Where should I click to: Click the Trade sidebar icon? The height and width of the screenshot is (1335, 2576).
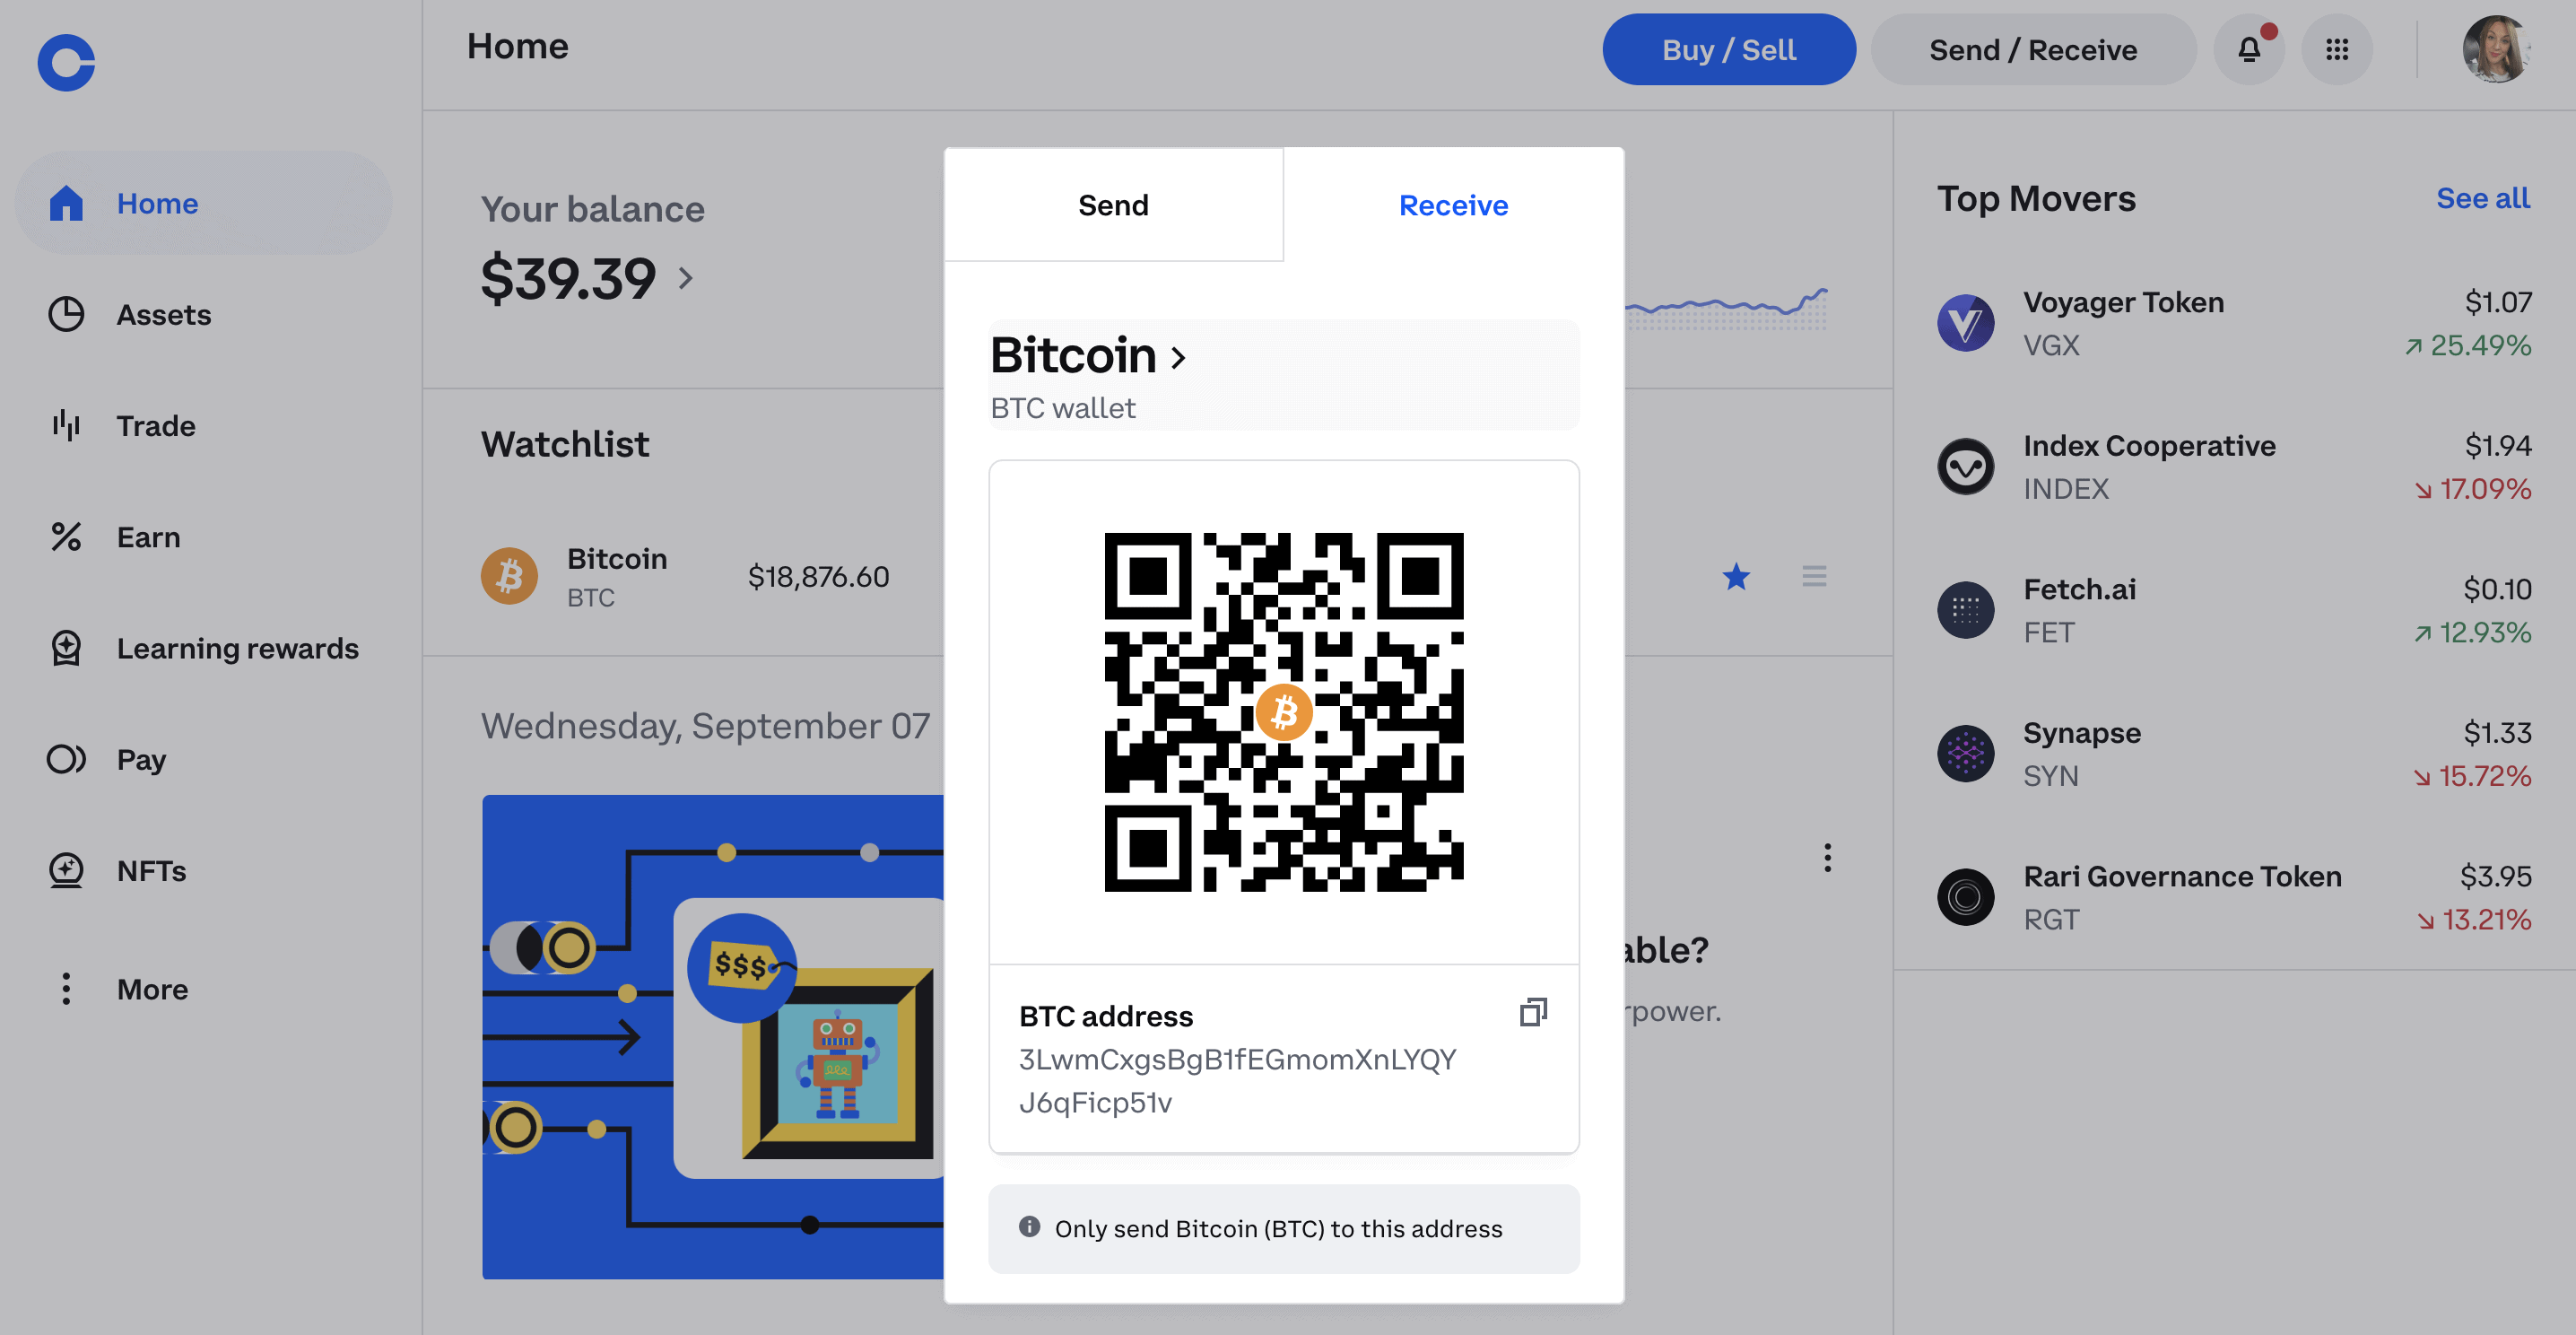click(66, 424)
